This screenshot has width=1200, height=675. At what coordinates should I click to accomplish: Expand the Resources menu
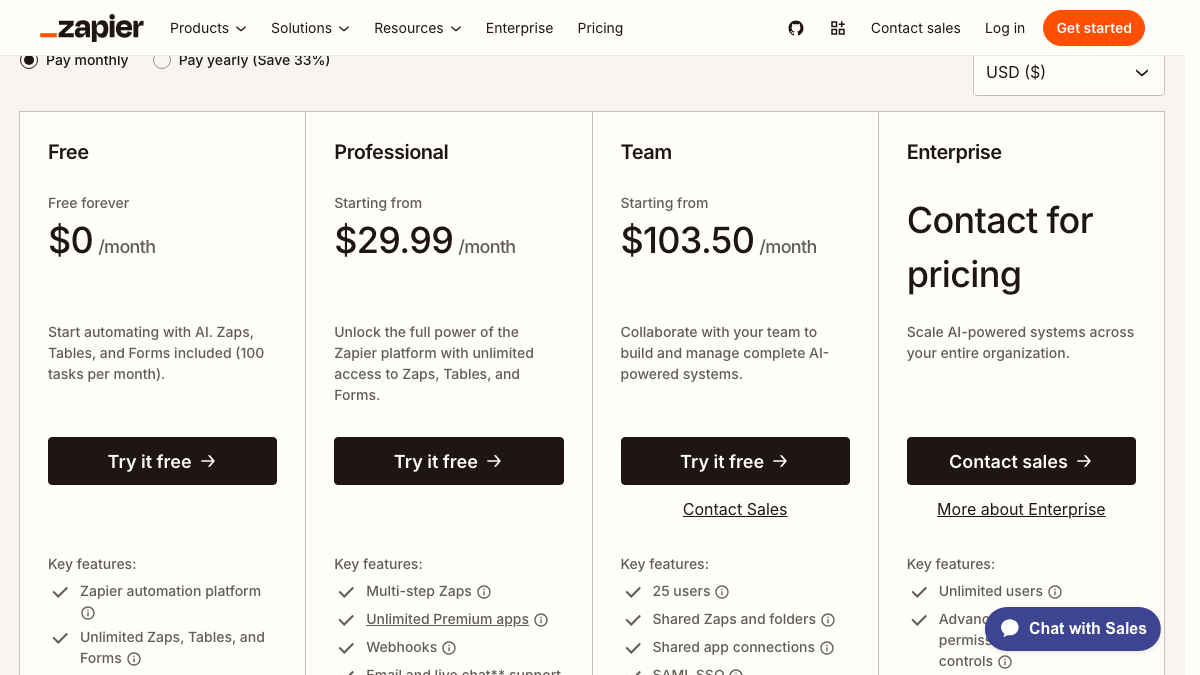418,28
